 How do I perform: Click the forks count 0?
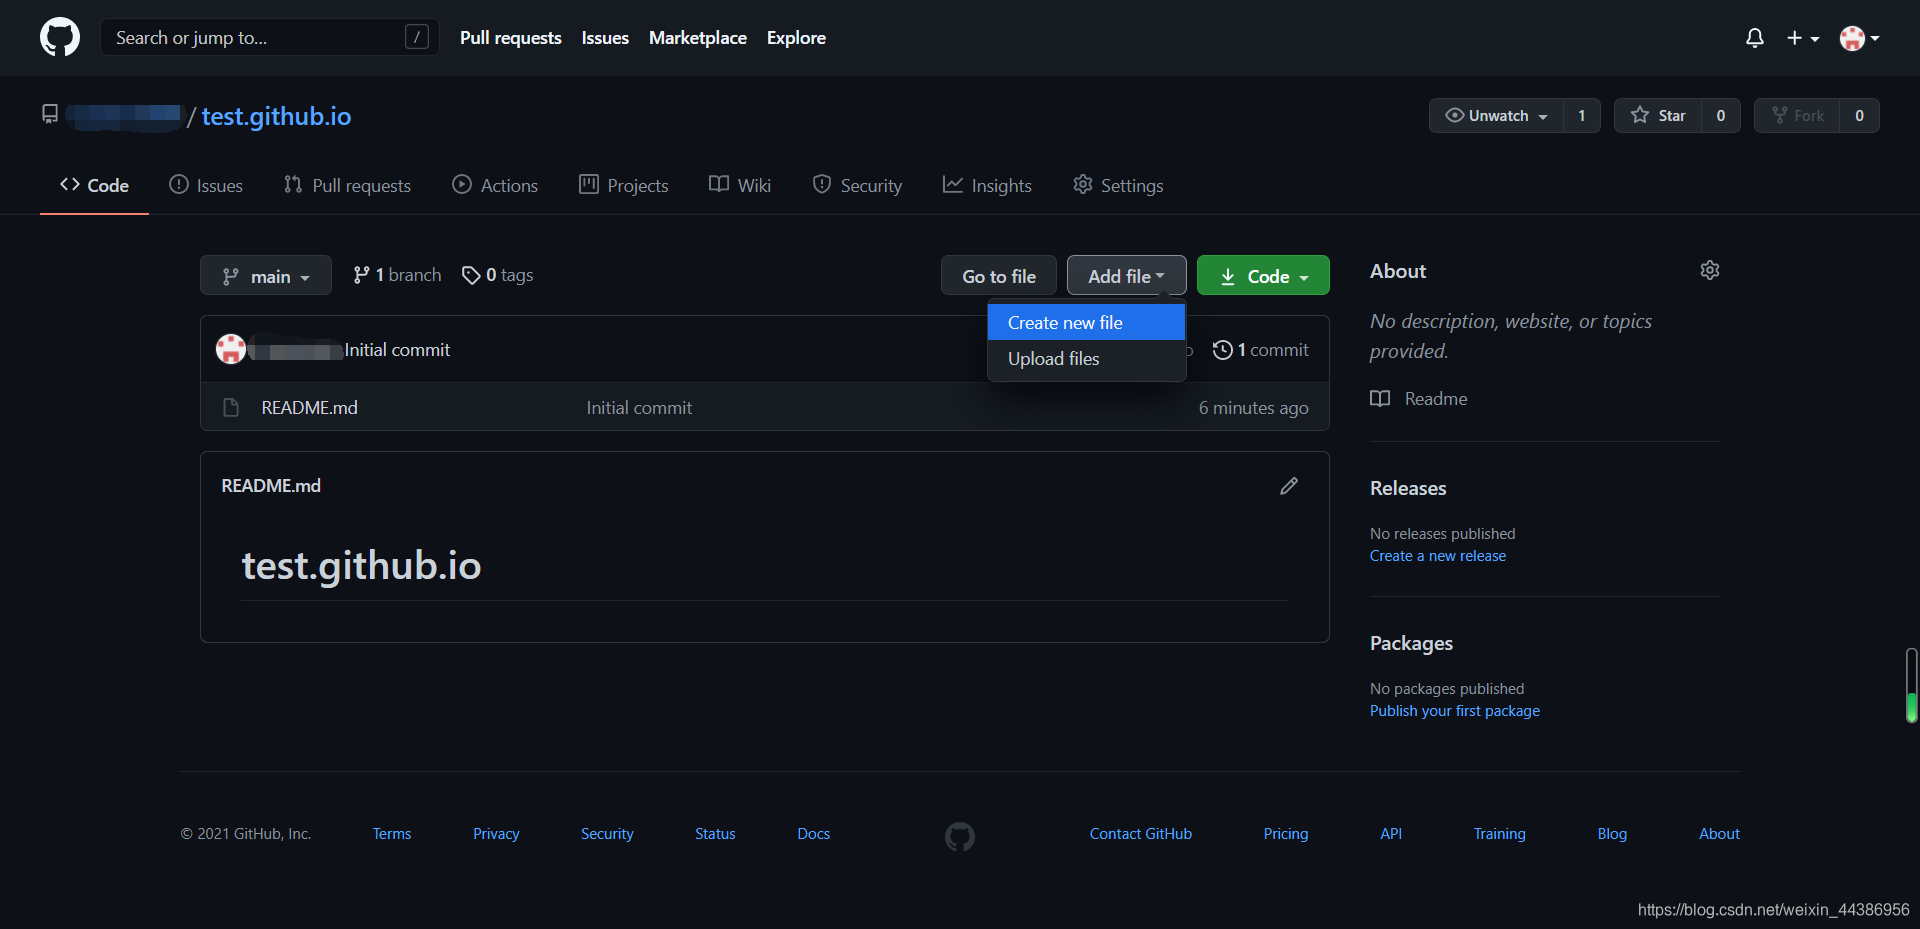[1859, 116]
